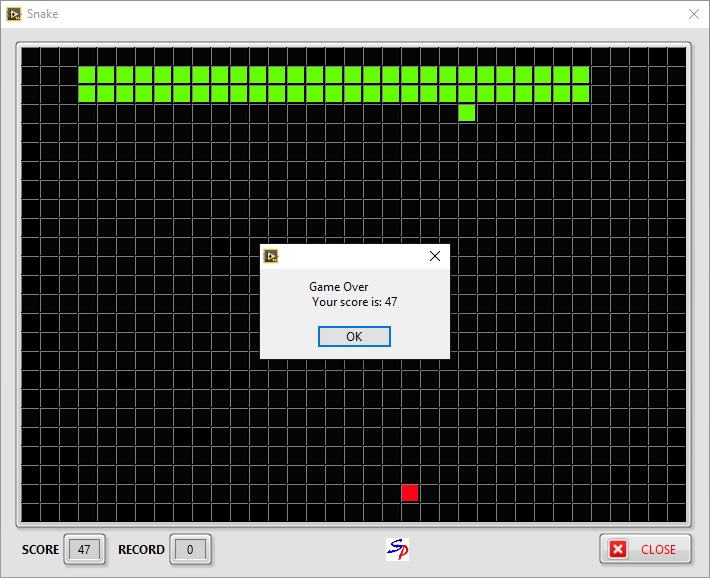The height and width of the screenshot is (578, 710).
Task: Click the RECORD label text
Action: pos(141,549)
